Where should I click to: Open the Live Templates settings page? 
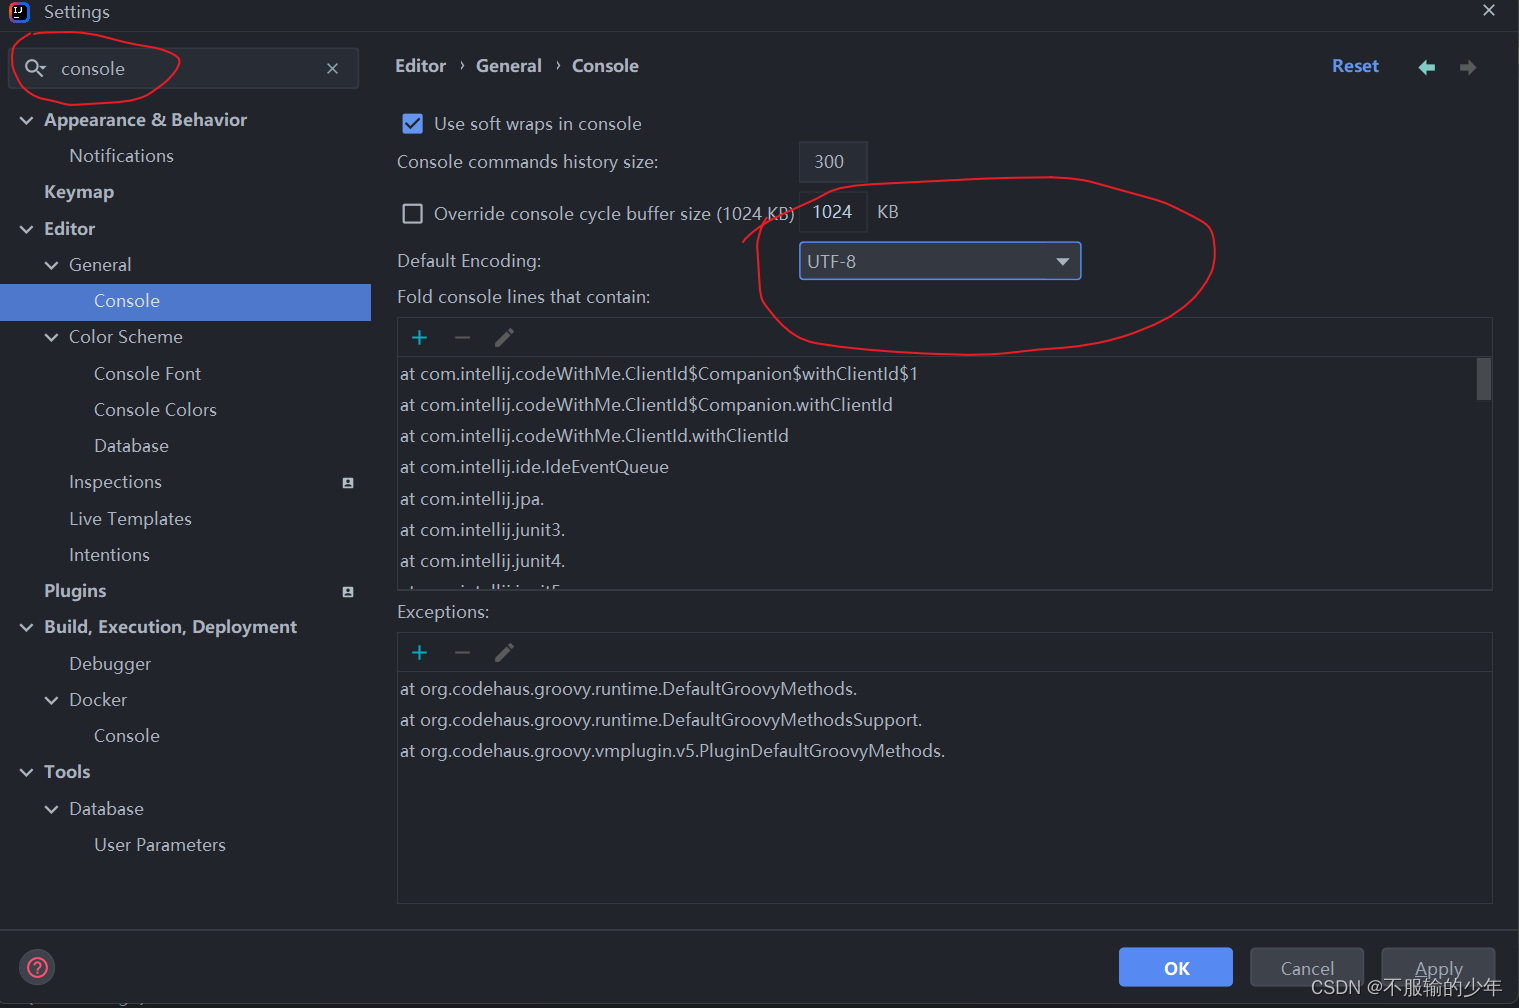click(130, 519)
